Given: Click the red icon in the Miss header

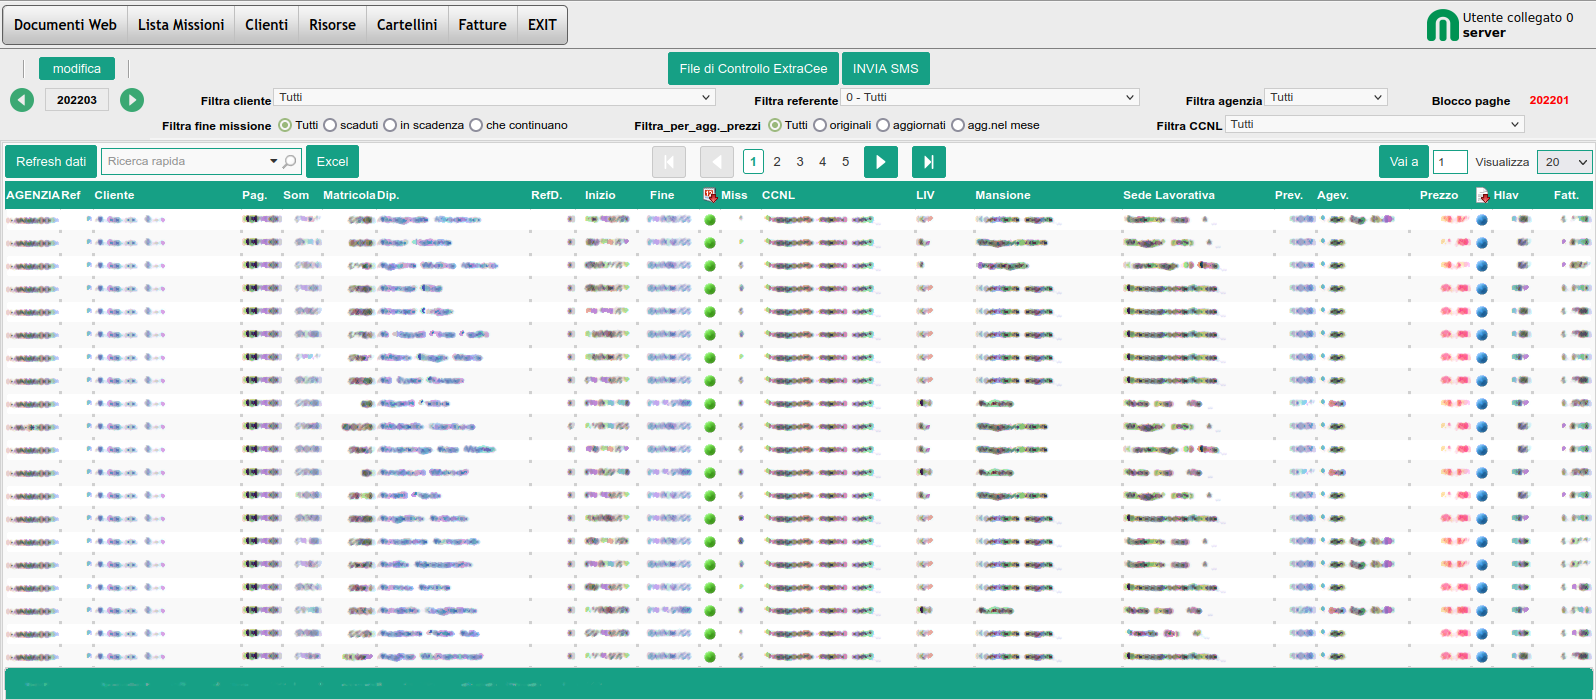Looking at the screenshot, I should pyautogui.click(x=710, y=195).
